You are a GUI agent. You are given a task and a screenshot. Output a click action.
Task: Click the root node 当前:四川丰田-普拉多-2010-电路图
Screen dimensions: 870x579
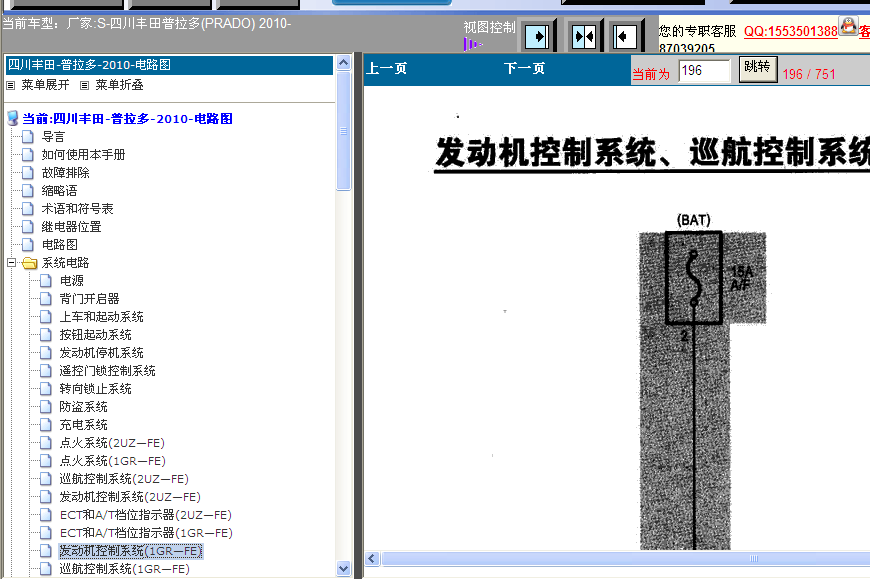[127, 119]
